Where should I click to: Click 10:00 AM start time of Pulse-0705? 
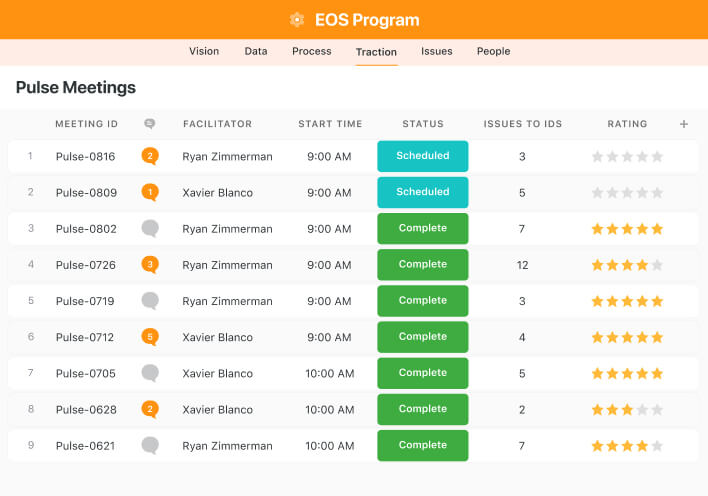coord(330,374)
